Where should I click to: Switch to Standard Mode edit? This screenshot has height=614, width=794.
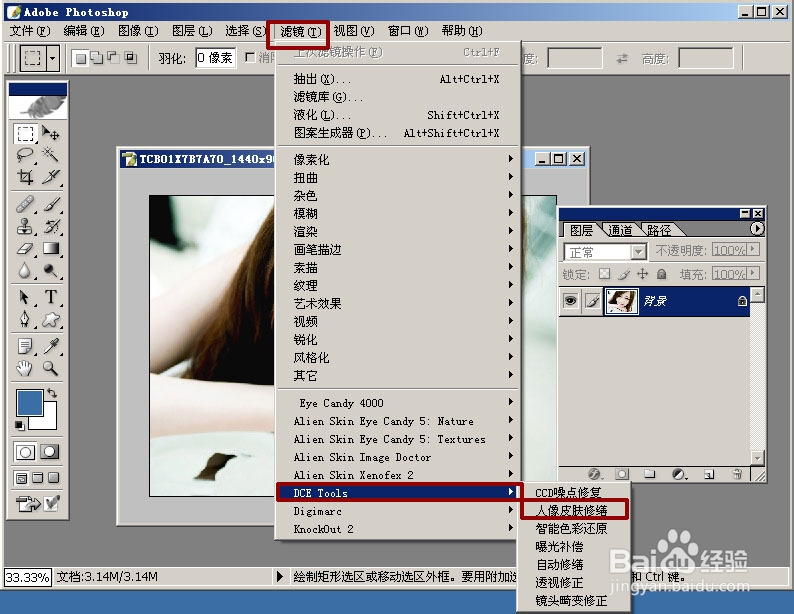25,452
